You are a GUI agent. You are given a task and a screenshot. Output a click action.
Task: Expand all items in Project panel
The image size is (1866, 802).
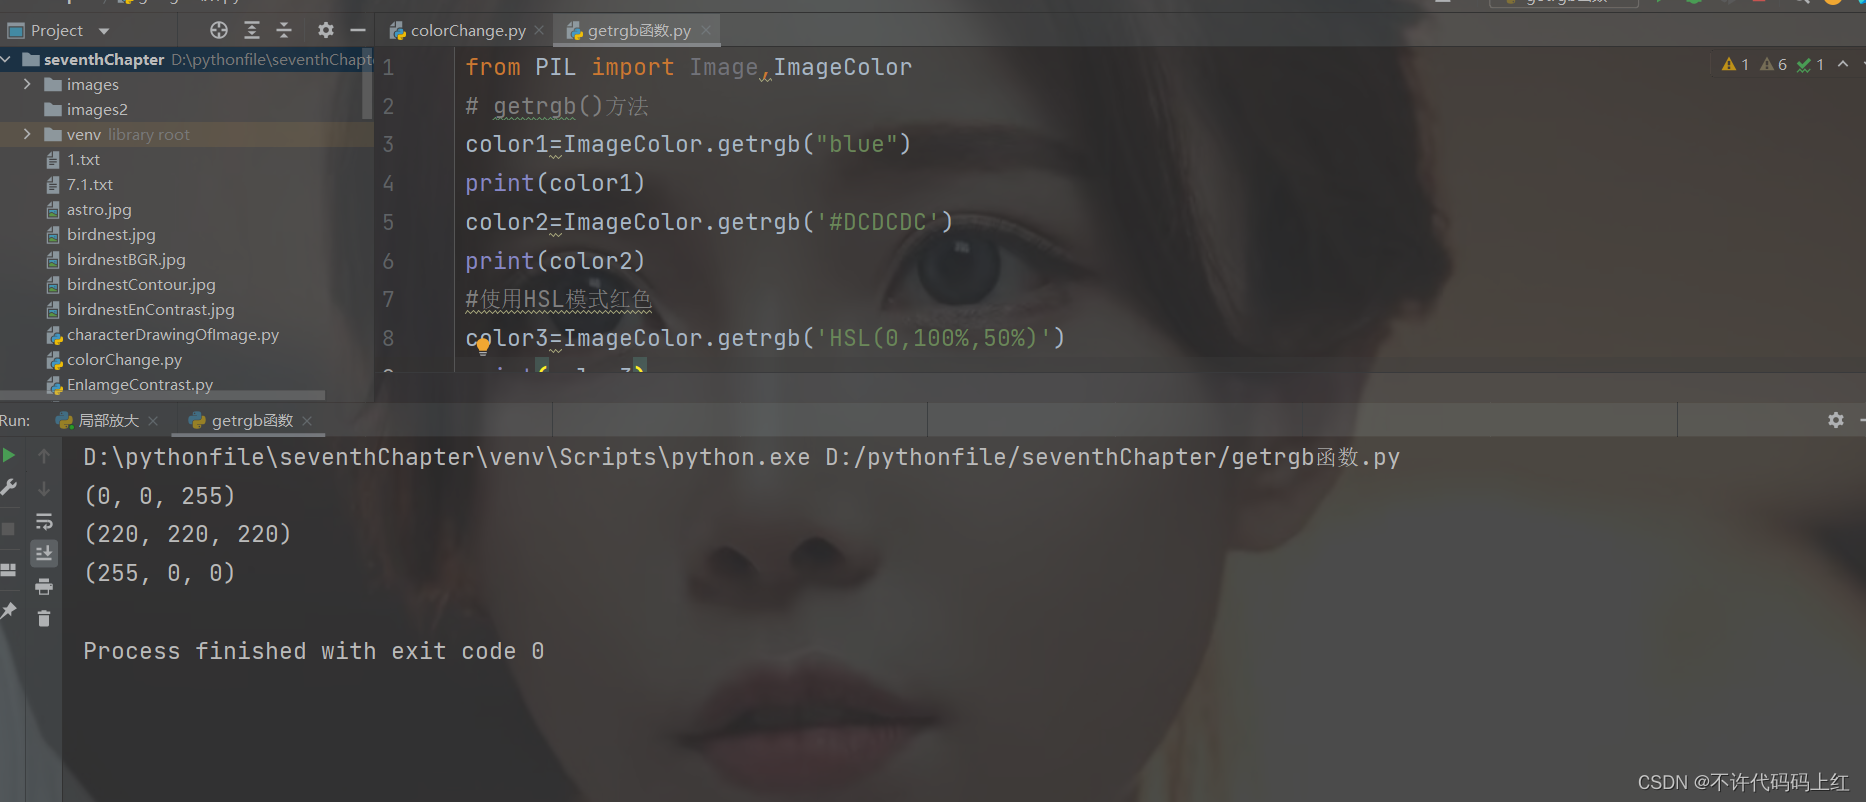[x=252, y=30]
